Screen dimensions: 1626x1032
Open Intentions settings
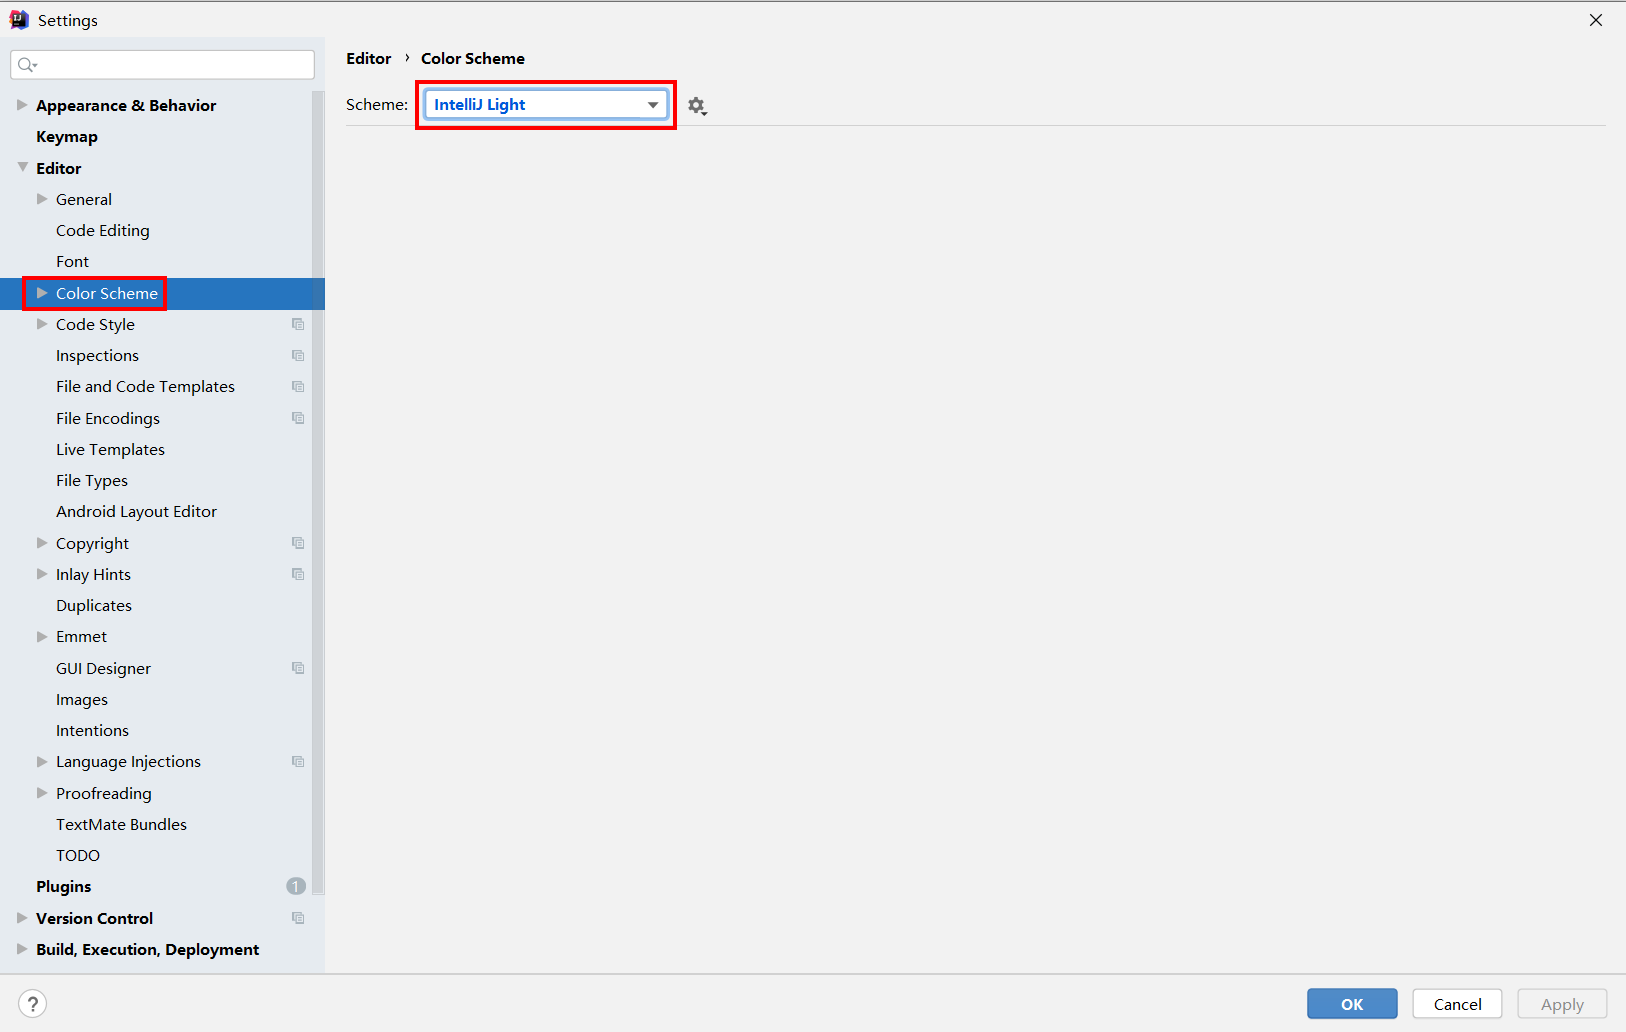point(92,730)
